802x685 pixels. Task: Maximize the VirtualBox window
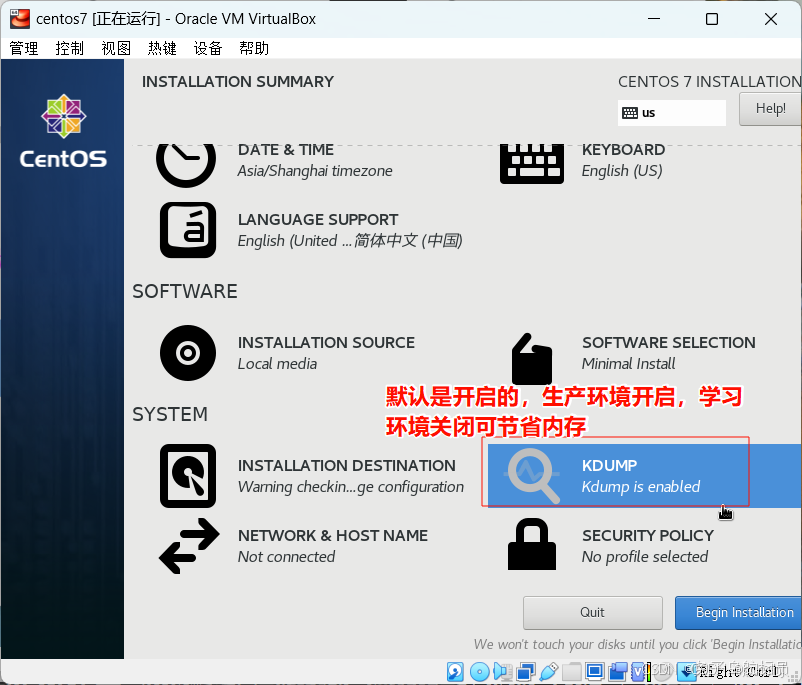711,19
